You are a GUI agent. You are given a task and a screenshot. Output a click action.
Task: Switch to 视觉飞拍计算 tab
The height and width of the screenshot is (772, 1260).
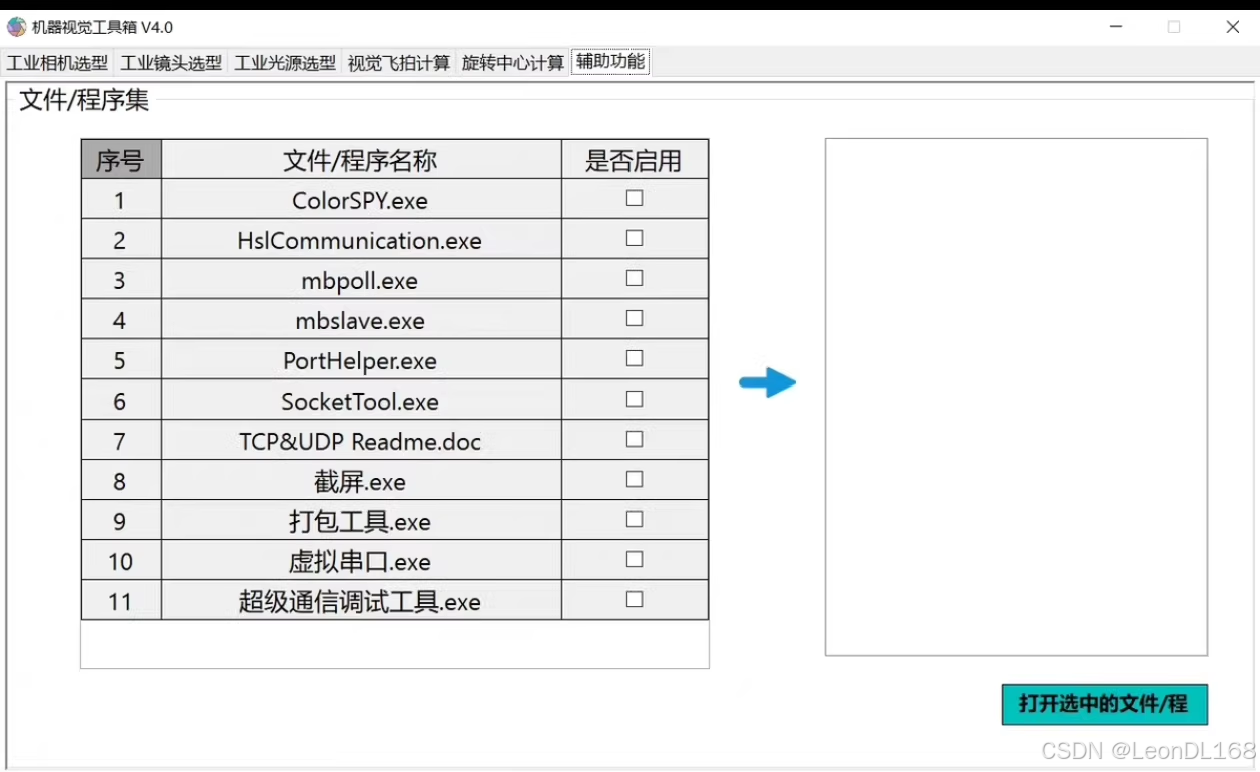tap(398, 61)
